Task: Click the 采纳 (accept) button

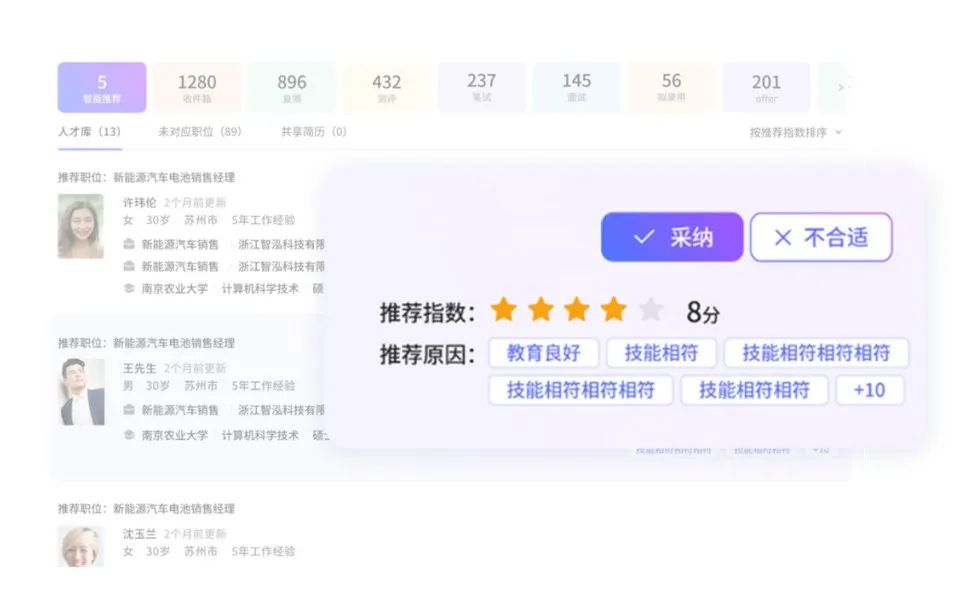Action: pyautogui.click(x=671, y=237)
